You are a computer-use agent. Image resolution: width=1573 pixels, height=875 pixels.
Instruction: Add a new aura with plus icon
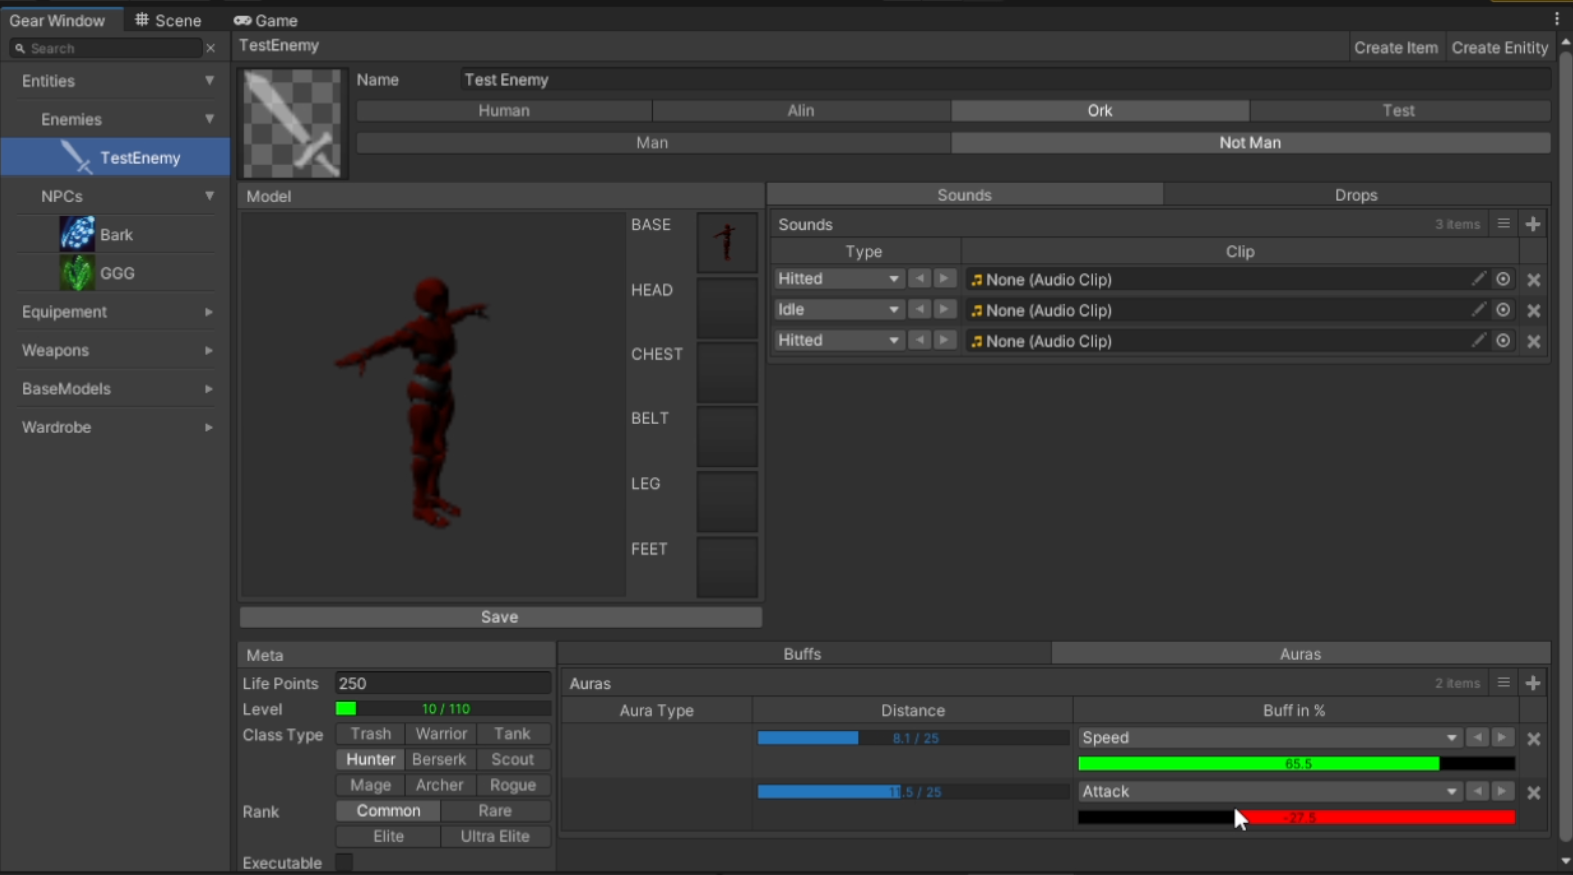coord(1533,683)
